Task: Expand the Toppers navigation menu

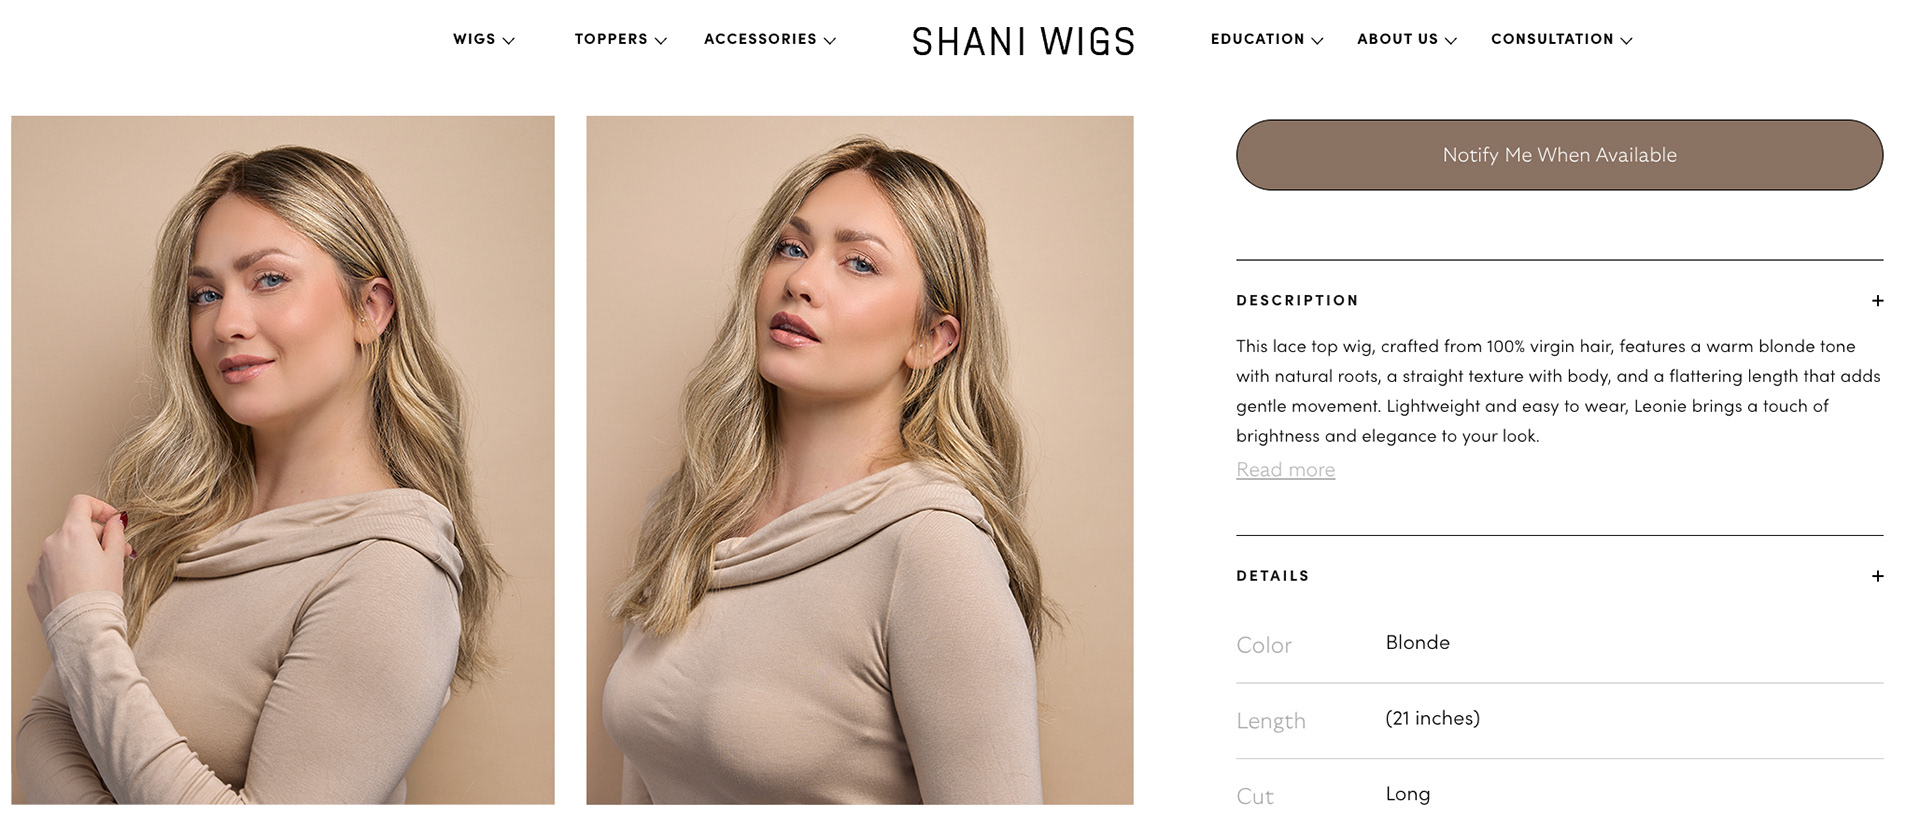Action: (x=620, y=39)
